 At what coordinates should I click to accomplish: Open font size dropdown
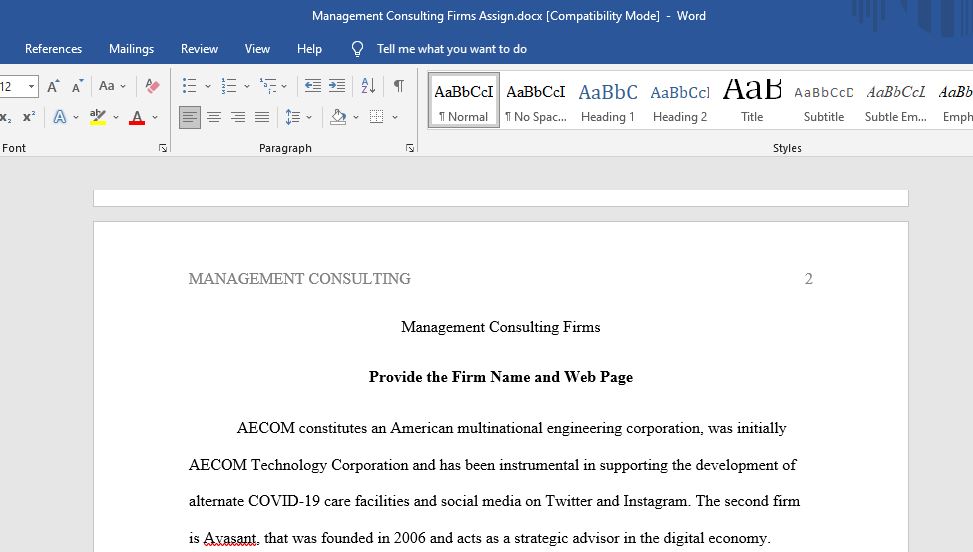point(31,86)
